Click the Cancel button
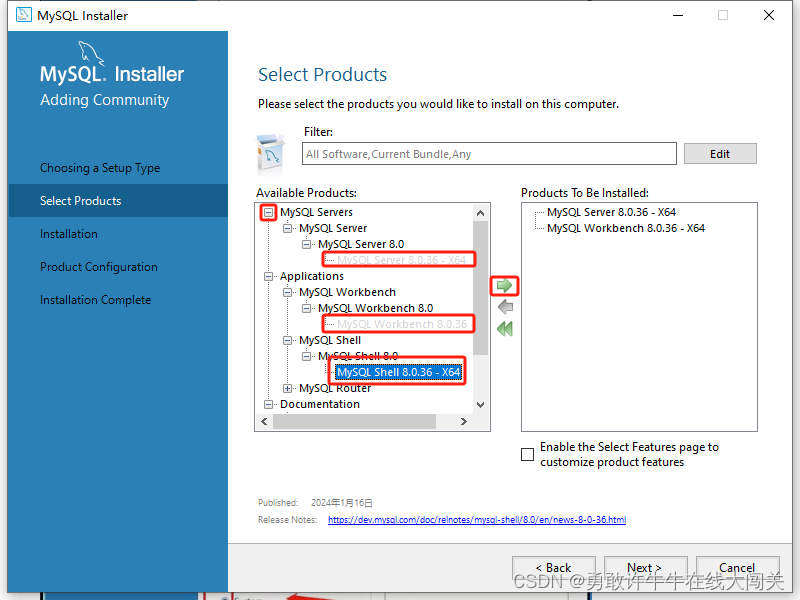Viewport: 800px width, 600px height. [x=737, y=567]
